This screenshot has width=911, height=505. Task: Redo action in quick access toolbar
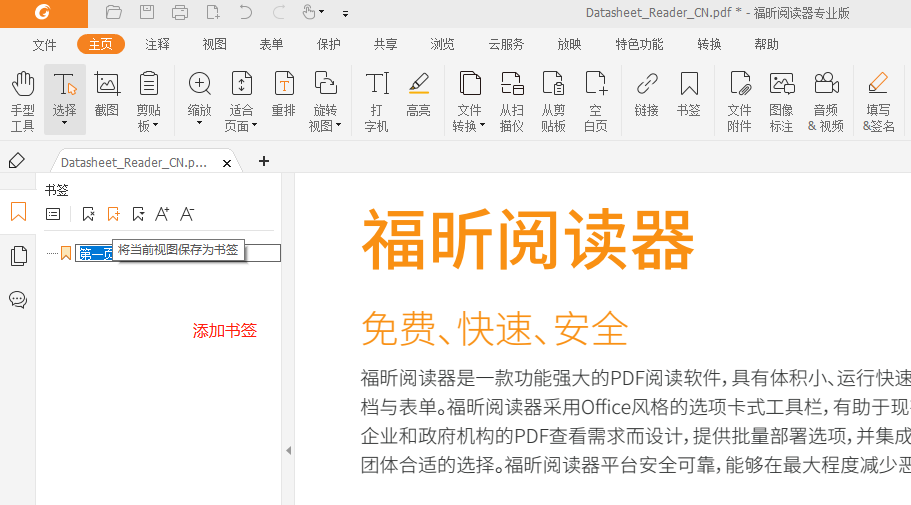click(279, 12)
